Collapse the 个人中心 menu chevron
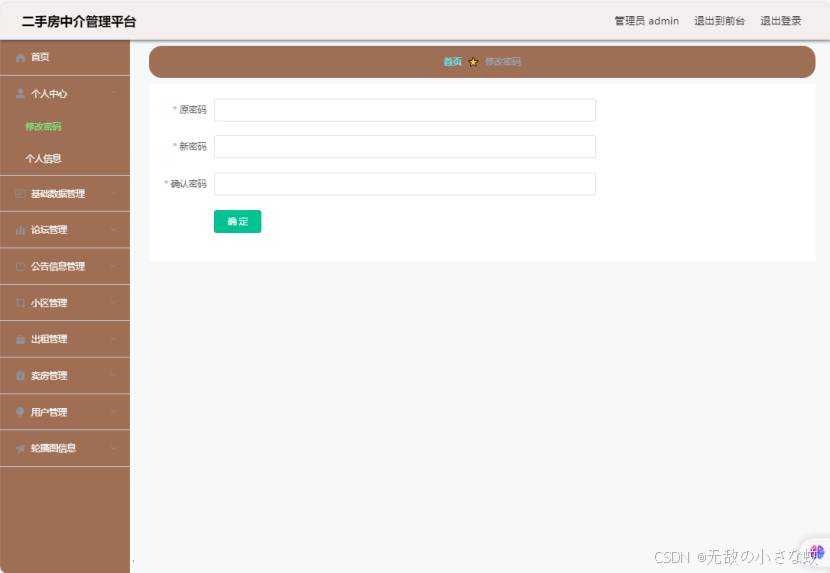830x573 pixels. 114,93
